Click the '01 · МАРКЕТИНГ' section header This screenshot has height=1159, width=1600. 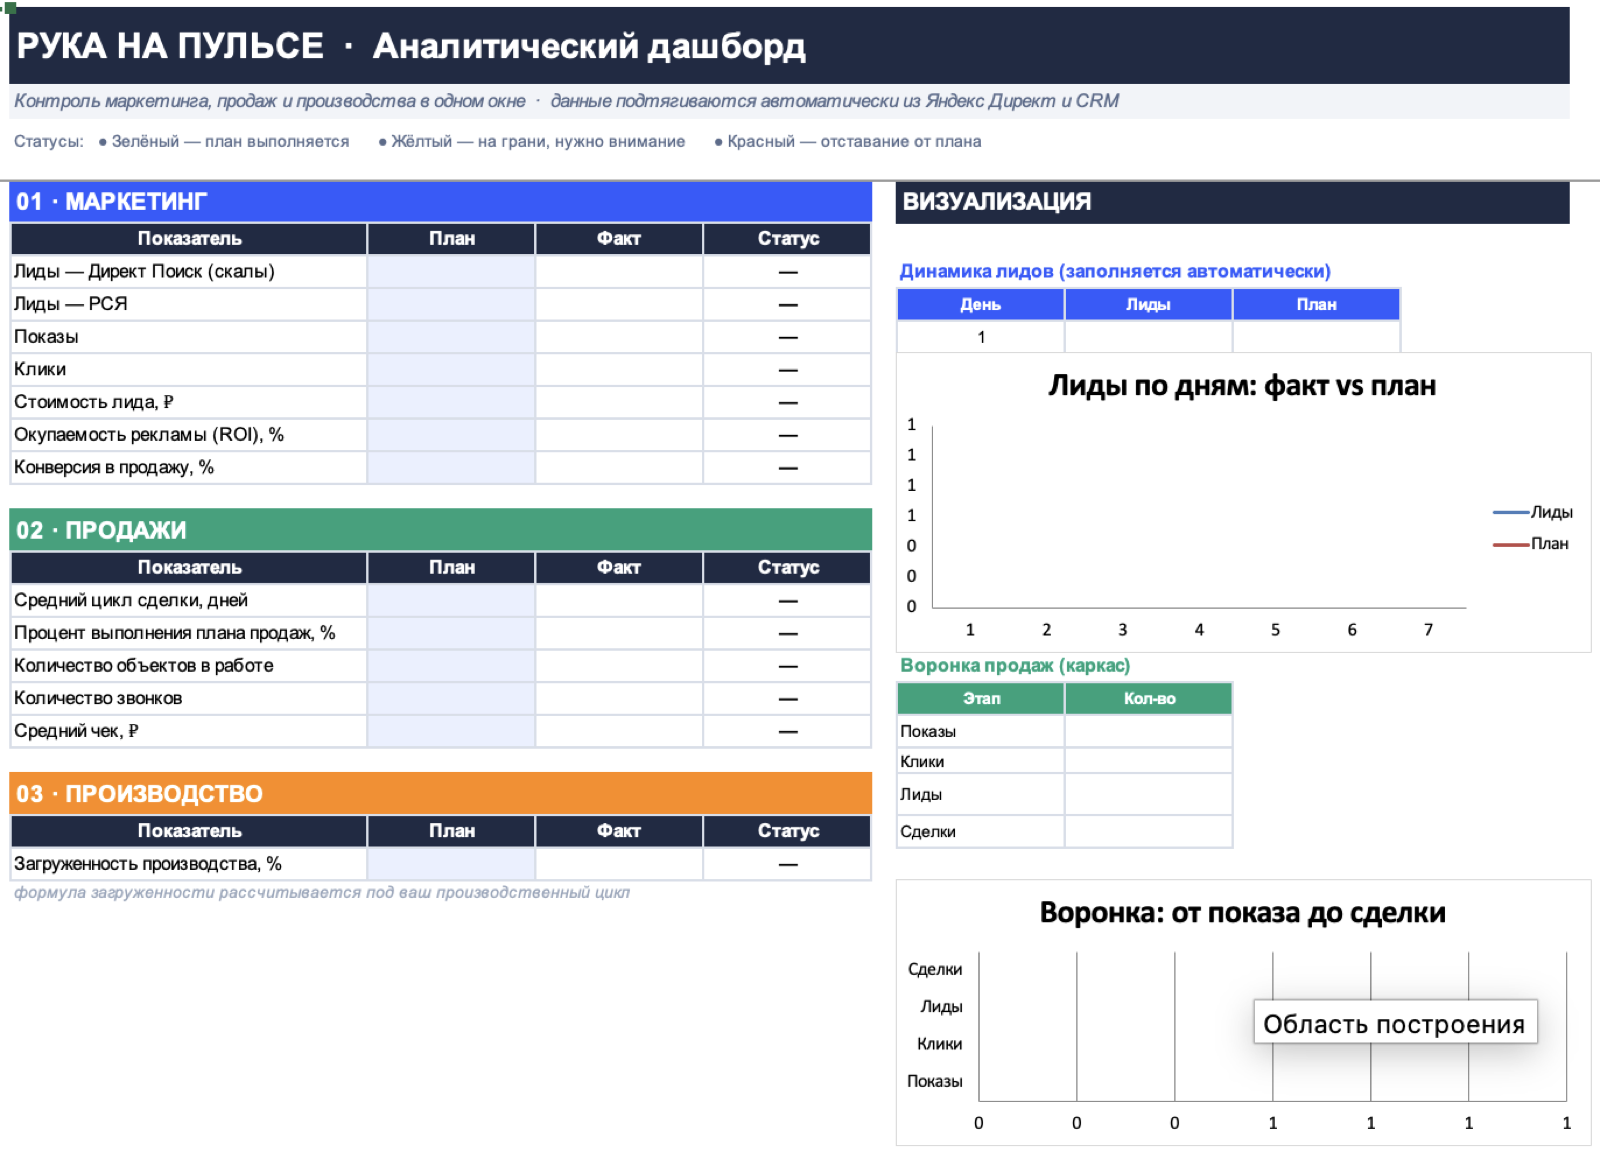click(x=440, y=202)
